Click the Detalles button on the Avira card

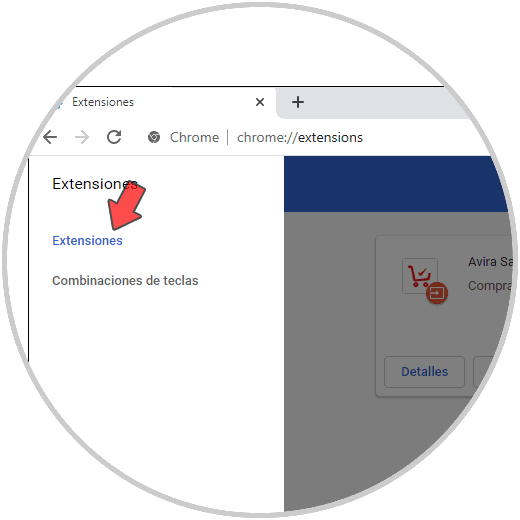(x=424, y=372)
